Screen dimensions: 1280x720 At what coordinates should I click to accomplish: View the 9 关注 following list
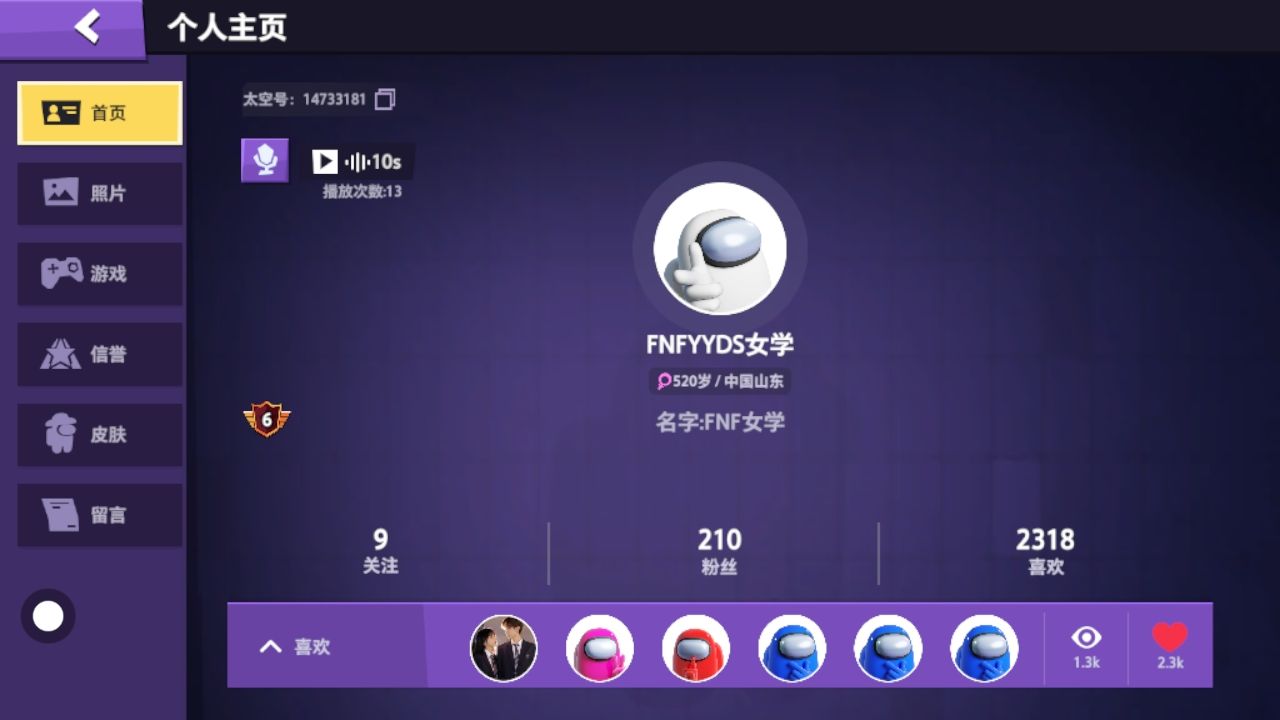[380, 552]
